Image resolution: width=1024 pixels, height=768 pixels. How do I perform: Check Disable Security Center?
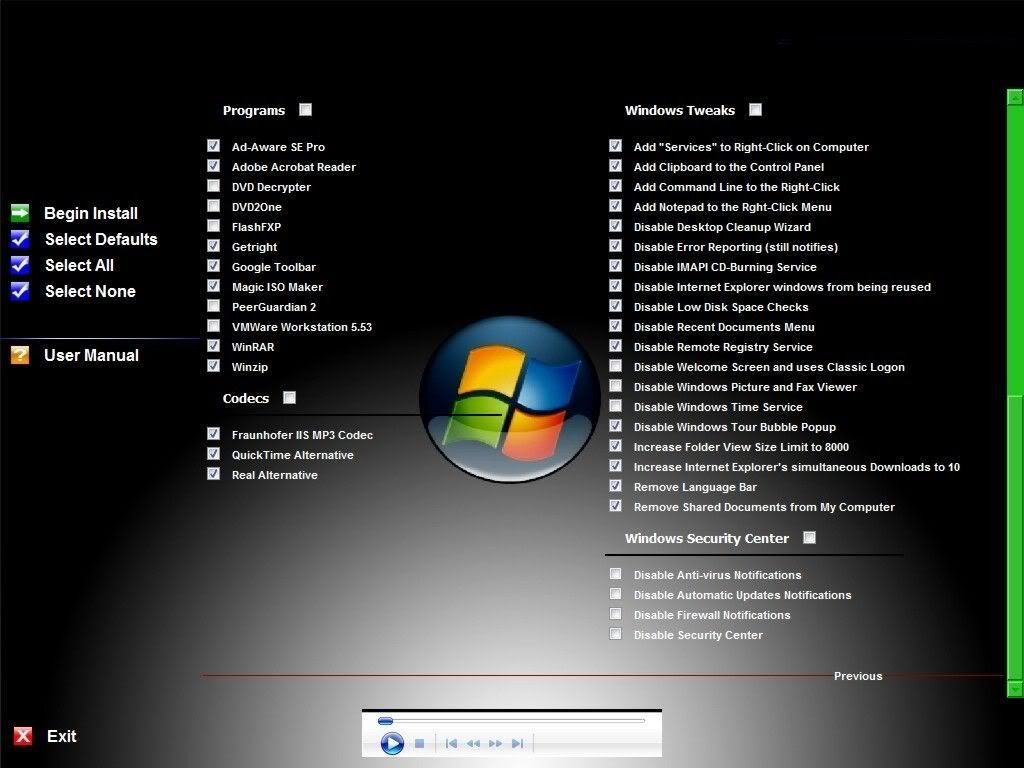(615, 633)
